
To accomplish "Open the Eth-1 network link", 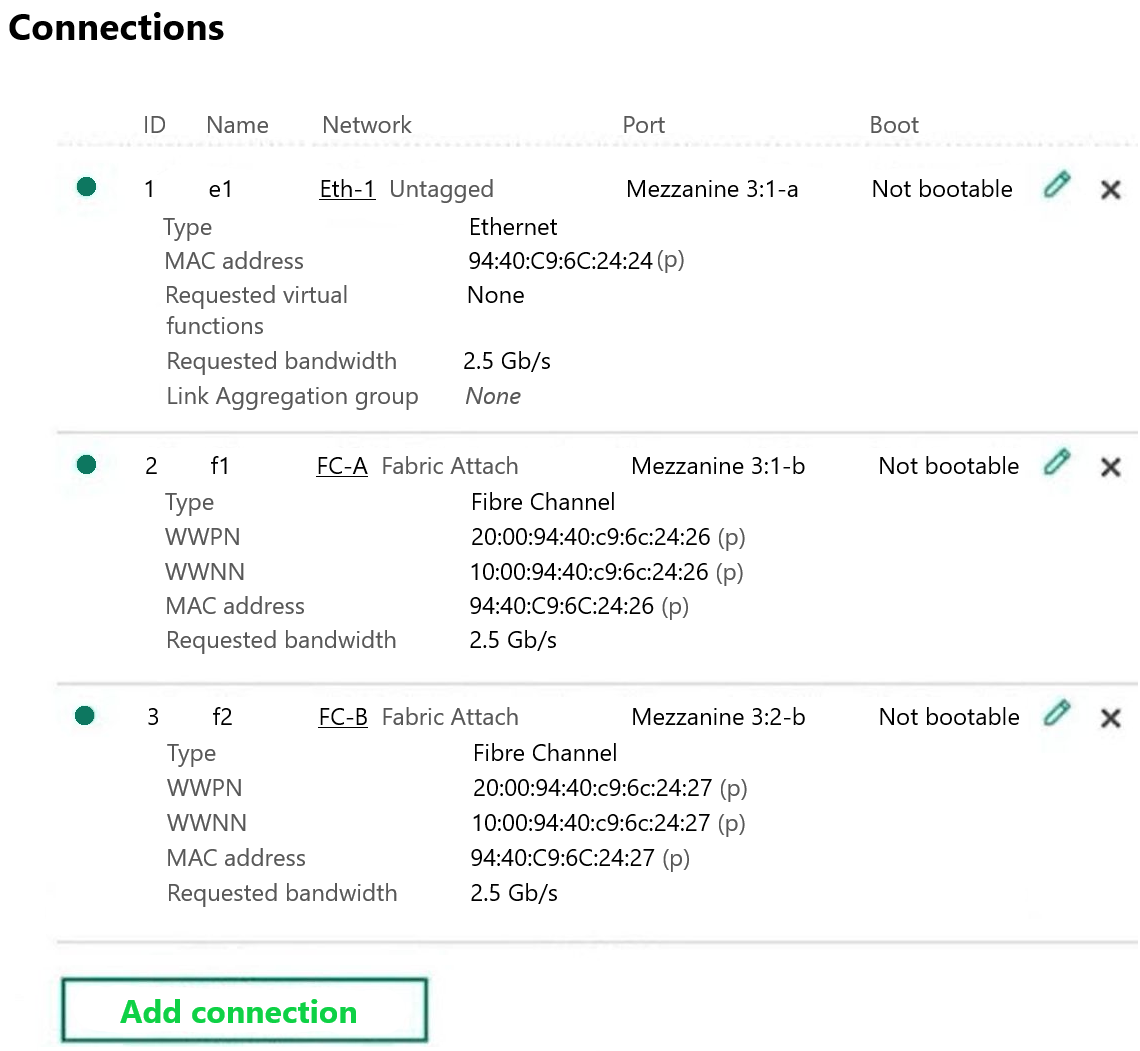I will click(x=348, y=189).
